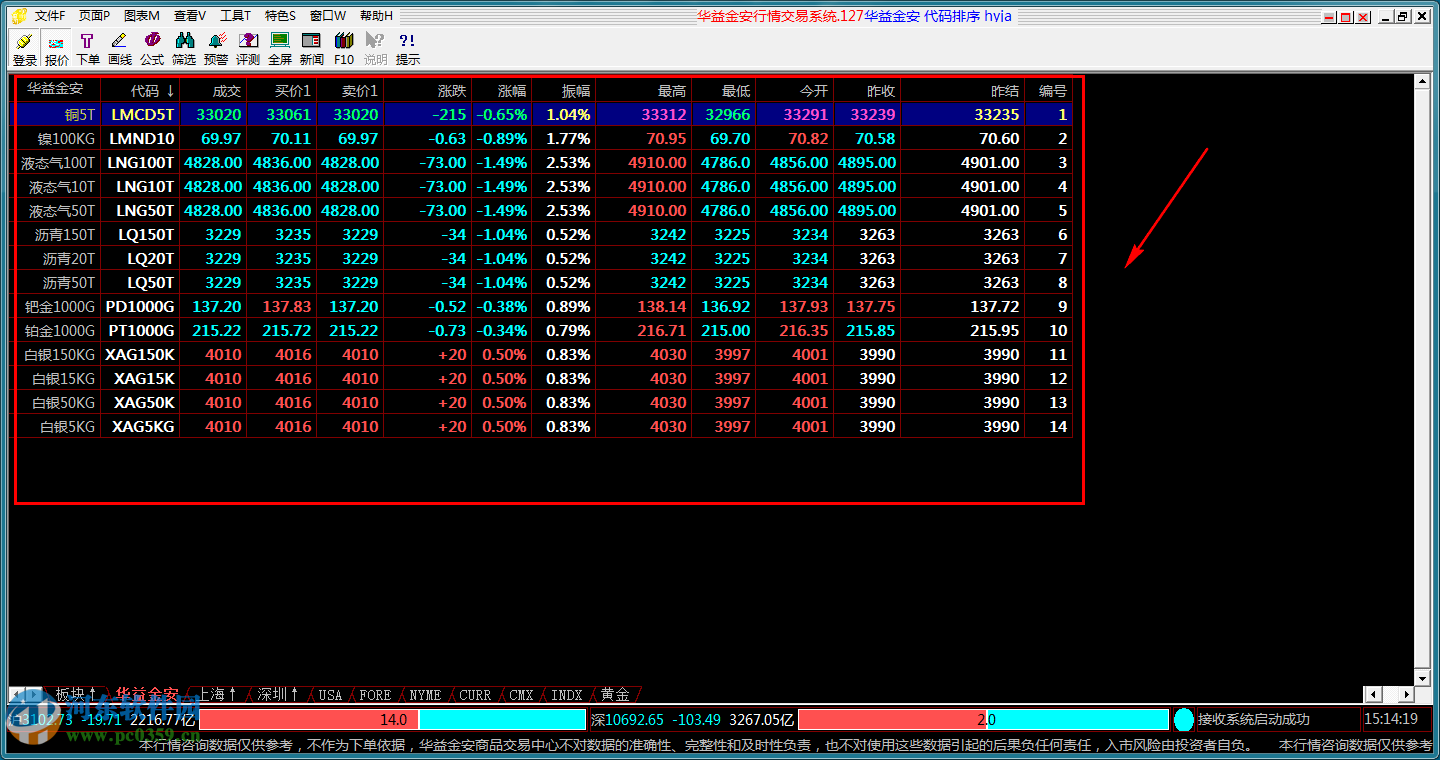The width and height of the screenshot is (1440, 760).
Task: Click the 评测 evaluation icon
Action: (x=248, y=49)
